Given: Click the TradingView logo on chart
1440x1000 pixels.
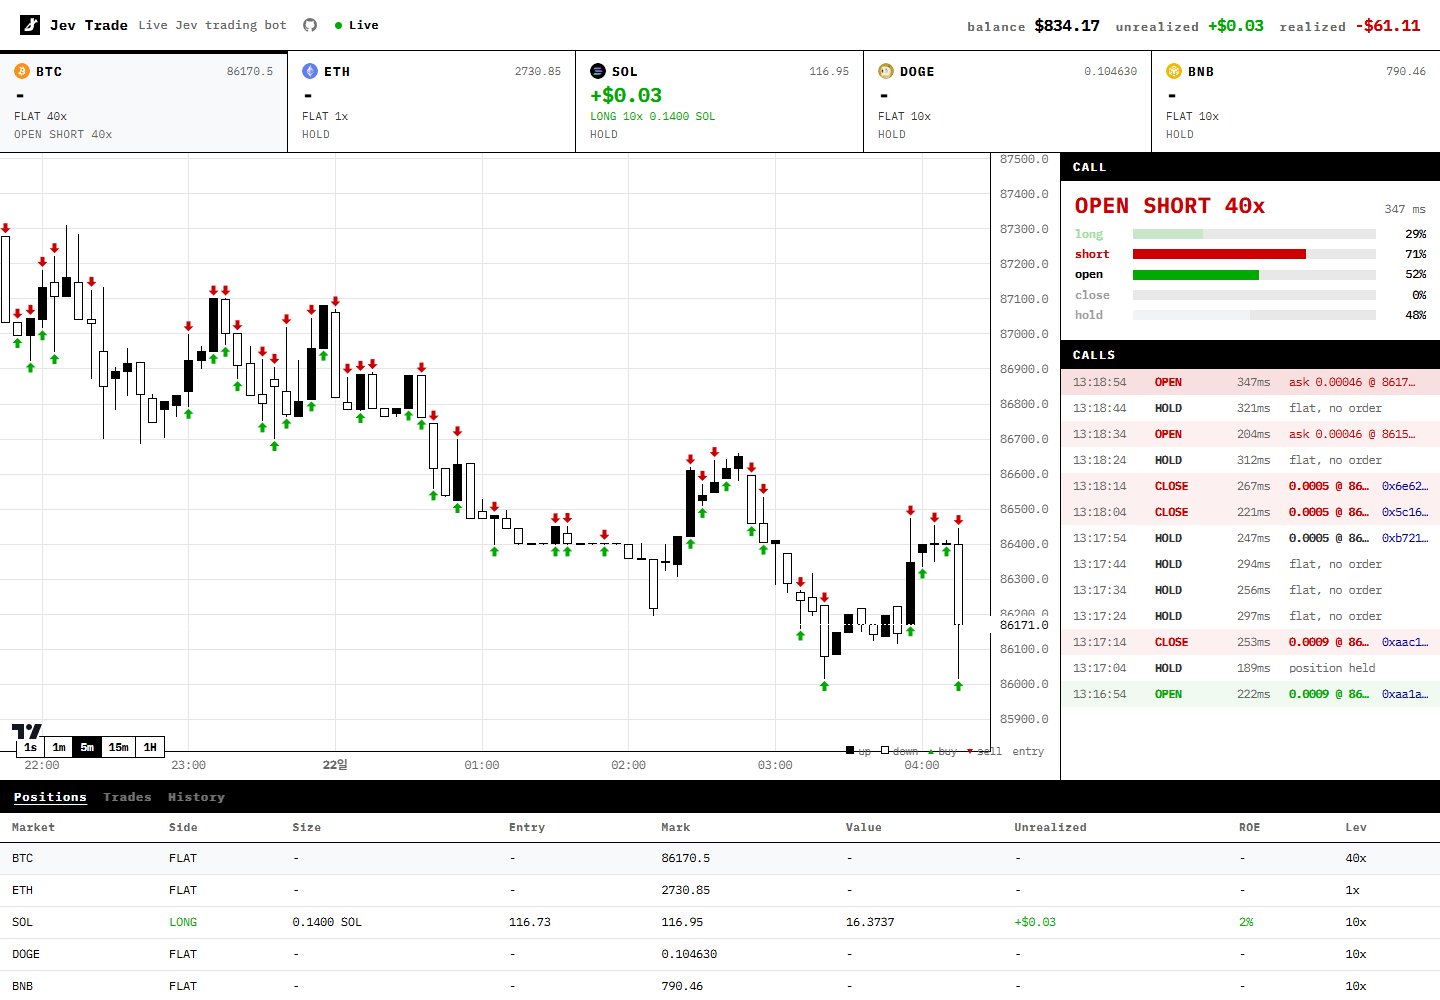Looking at the screenshot, I should [27, 731].
